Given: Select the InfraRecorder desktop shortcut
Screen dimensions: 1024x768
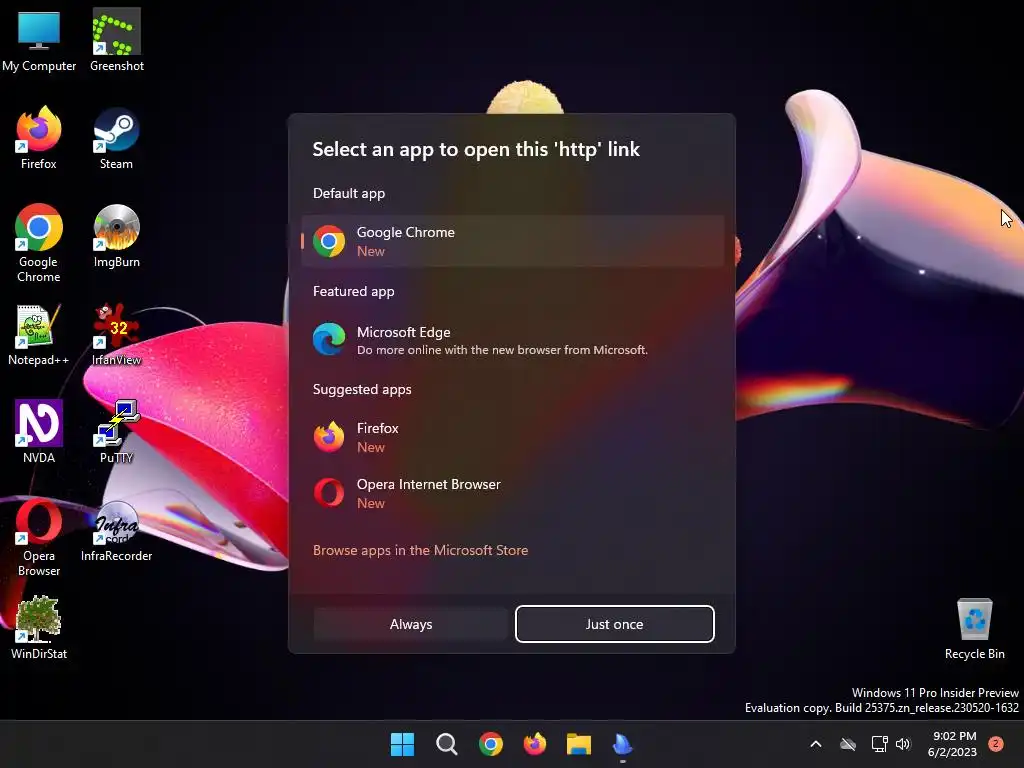Looking at the screenshot, I should [x=116, y=530].
